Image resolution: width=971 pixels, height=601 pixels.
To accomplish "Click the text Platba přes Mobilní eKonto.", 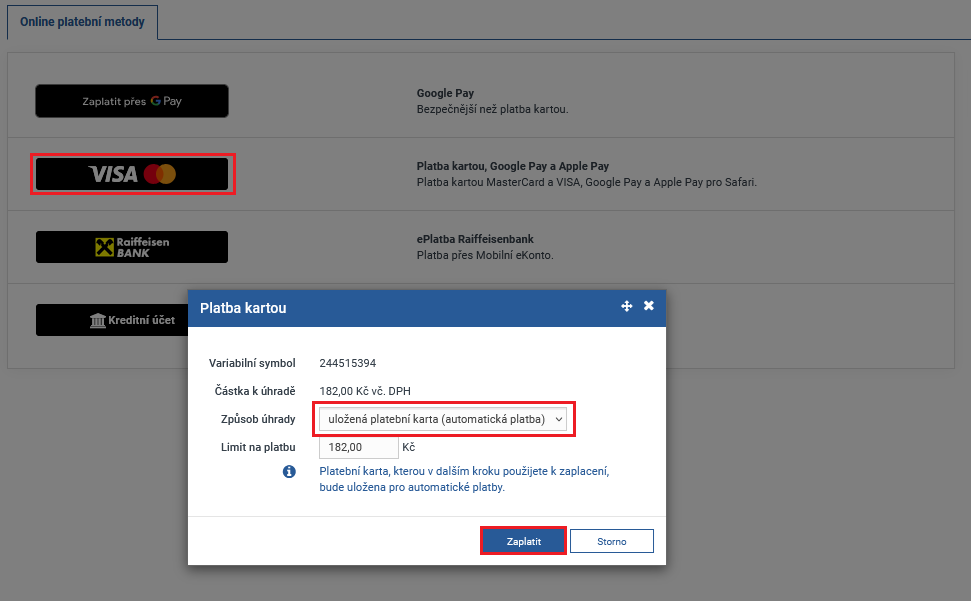I will tap(485, 256).
